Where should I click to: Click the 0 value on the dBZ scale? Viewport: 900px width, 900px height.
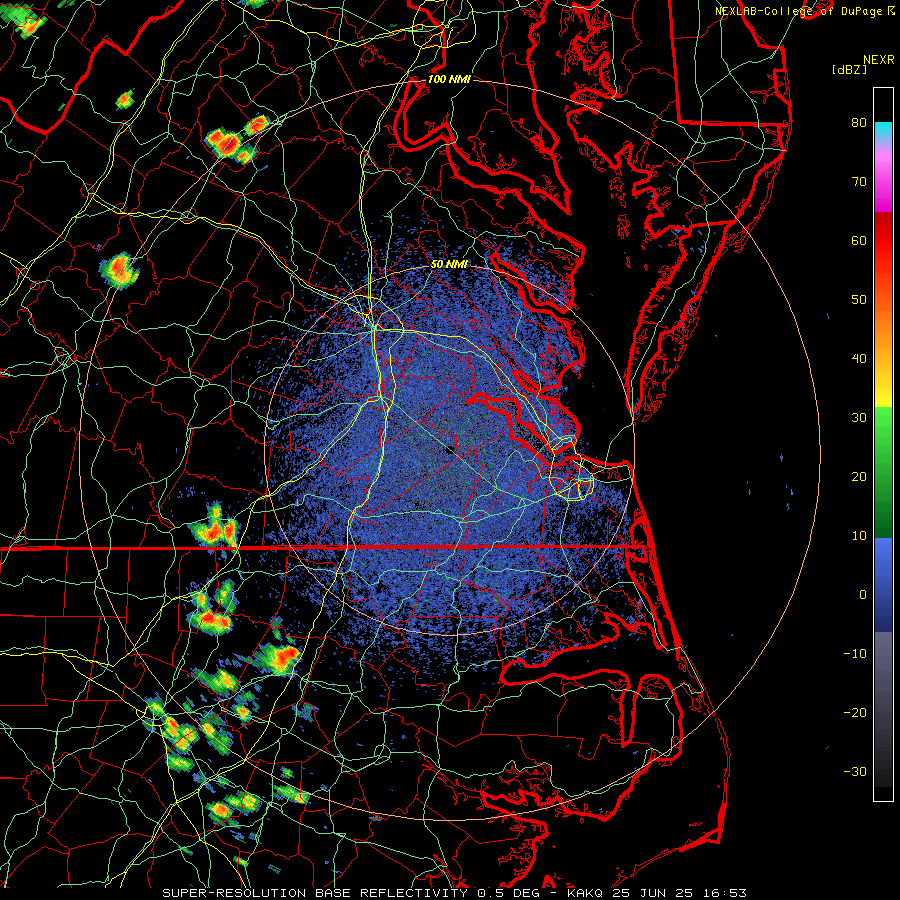click(863, 595)
